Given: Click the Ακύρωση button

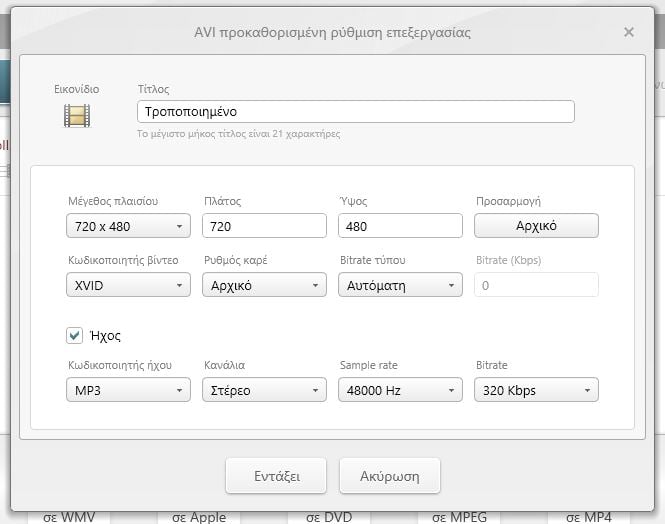Looking at the screenshot, I should click(x=390, y=476).
